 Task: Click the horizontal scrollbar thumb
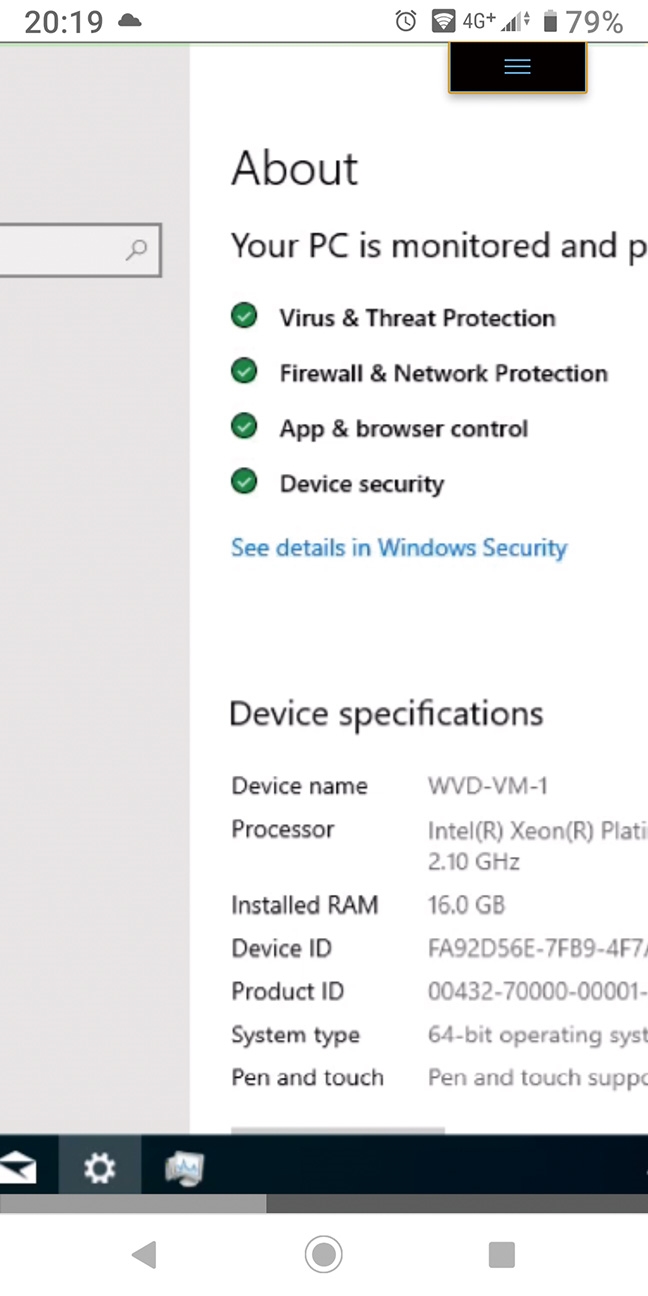(x=133, y=1204)
